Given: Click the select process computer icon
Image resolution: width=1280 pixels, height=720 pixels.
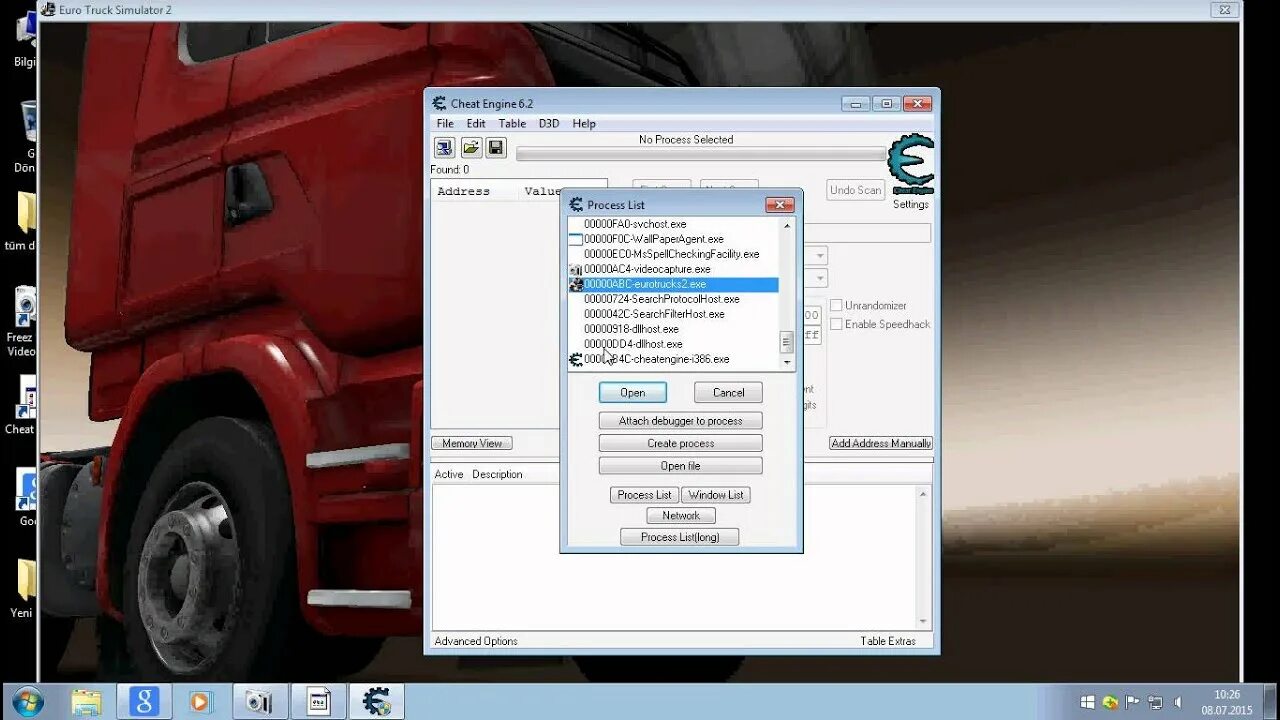Looking at the screenshot, I should pyautogui.click(x=444, y=148).
